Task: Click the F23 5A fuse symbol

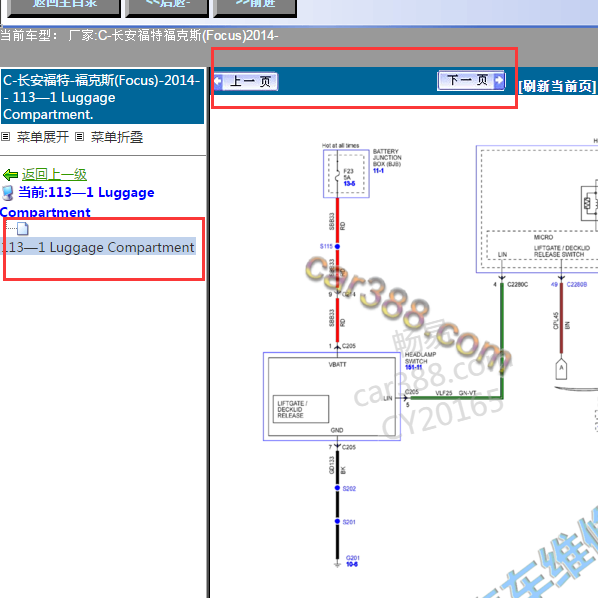Action: [337, 175]
